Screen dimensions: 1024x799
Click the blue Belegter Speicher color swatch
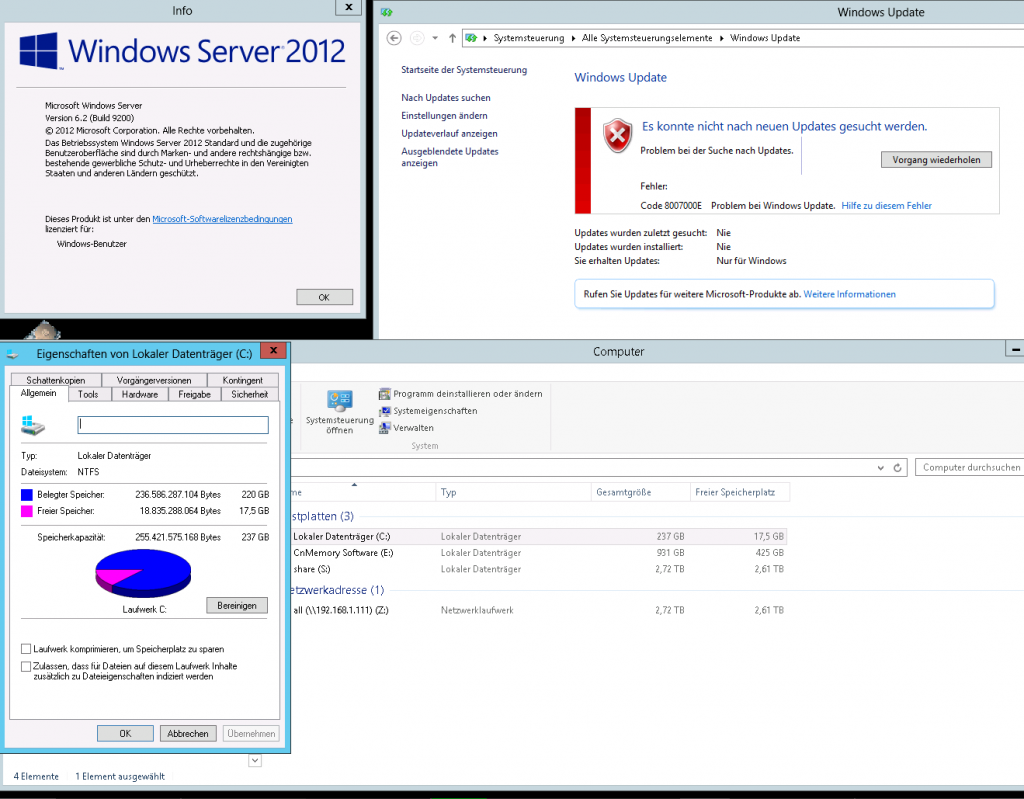tap(27, 495)
